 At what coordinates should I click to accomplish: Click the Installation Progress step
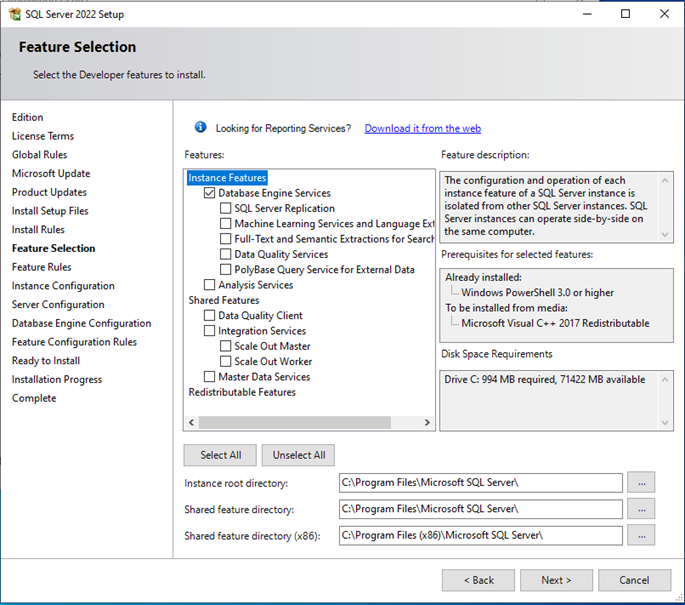coord(57,380)
